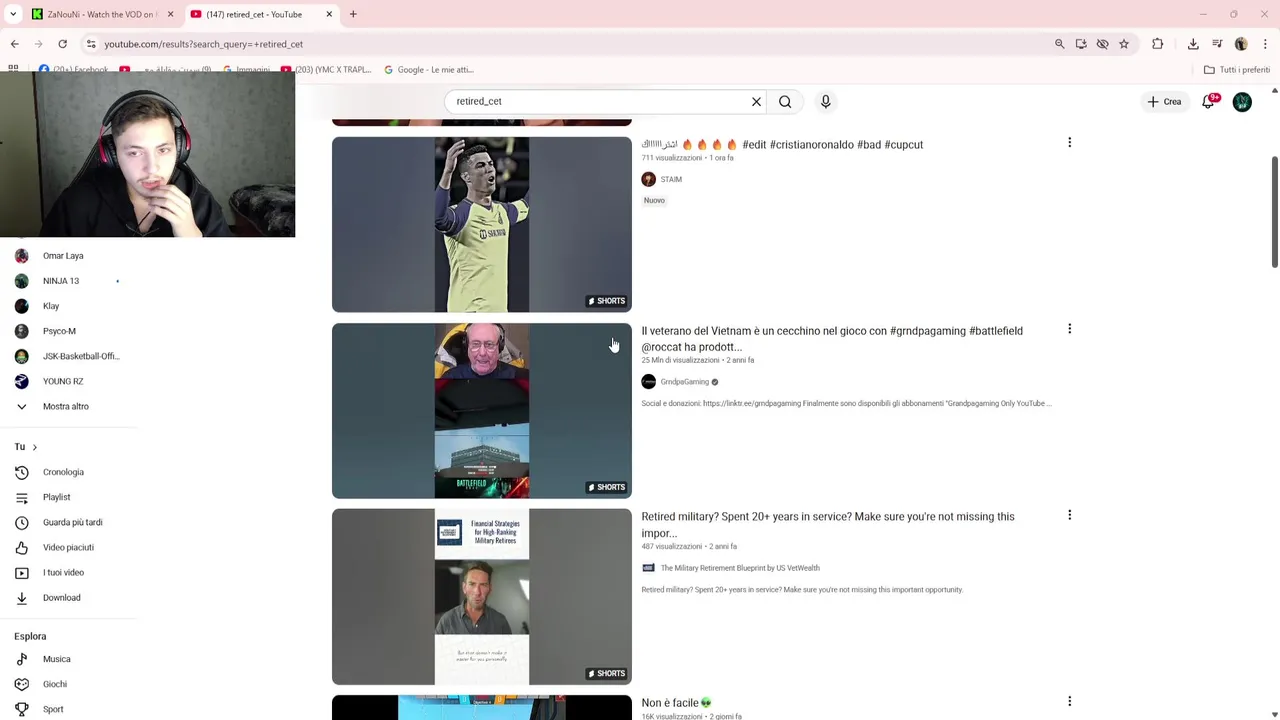Go back with the browser back arrow

pos(14,44)
